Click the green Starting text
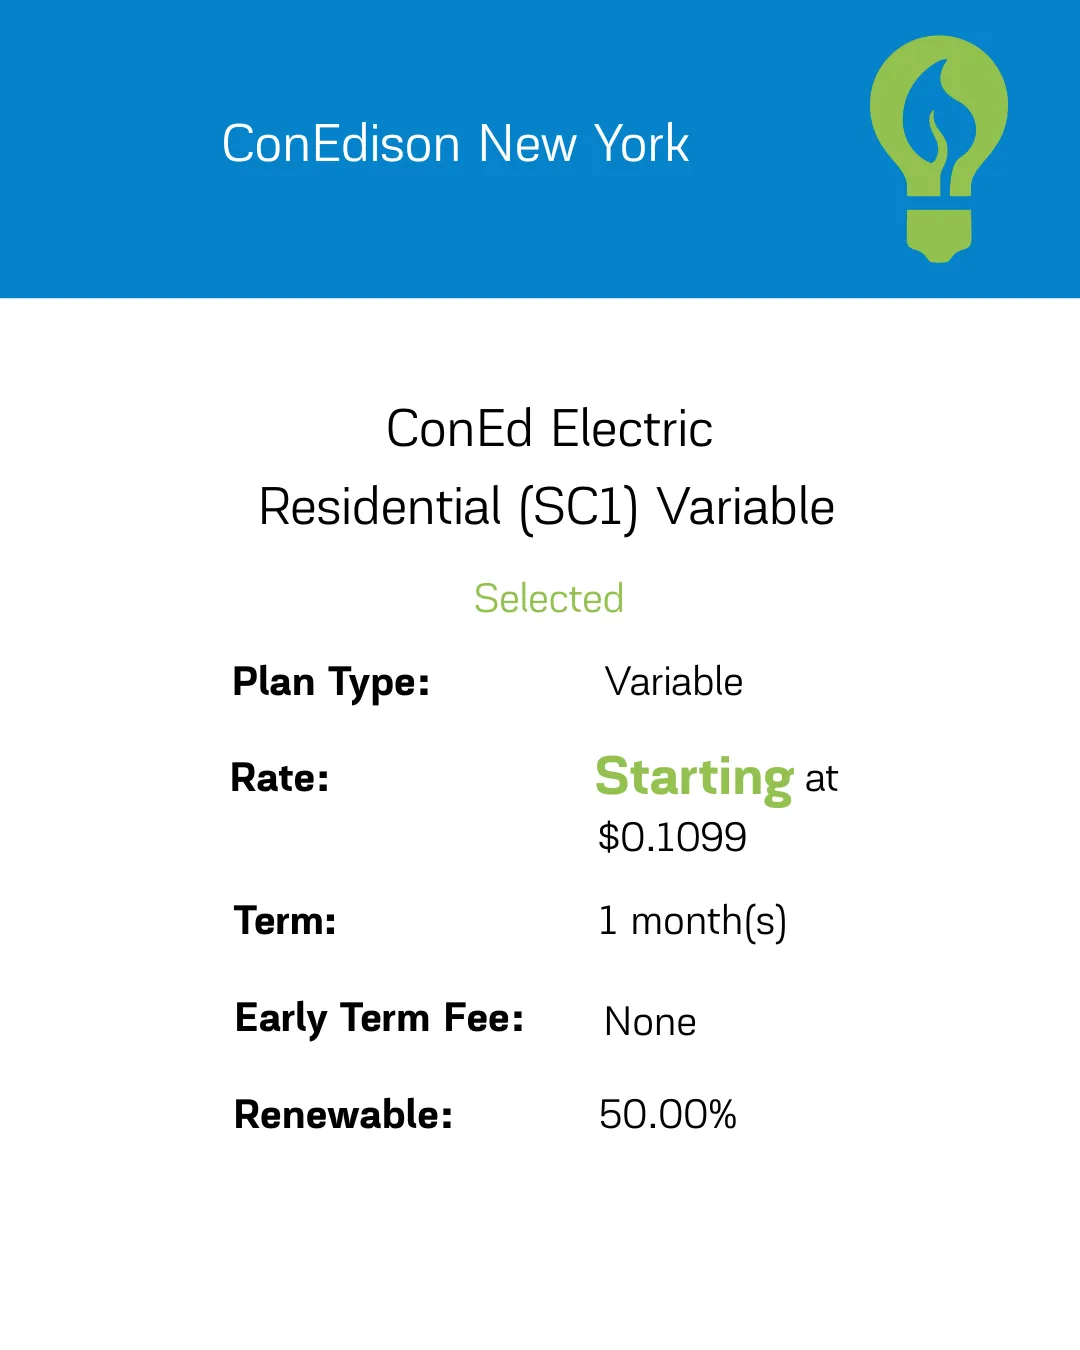Image resolution: width=1080 pixels, height=1350 pixels. (x=694, y=777)
